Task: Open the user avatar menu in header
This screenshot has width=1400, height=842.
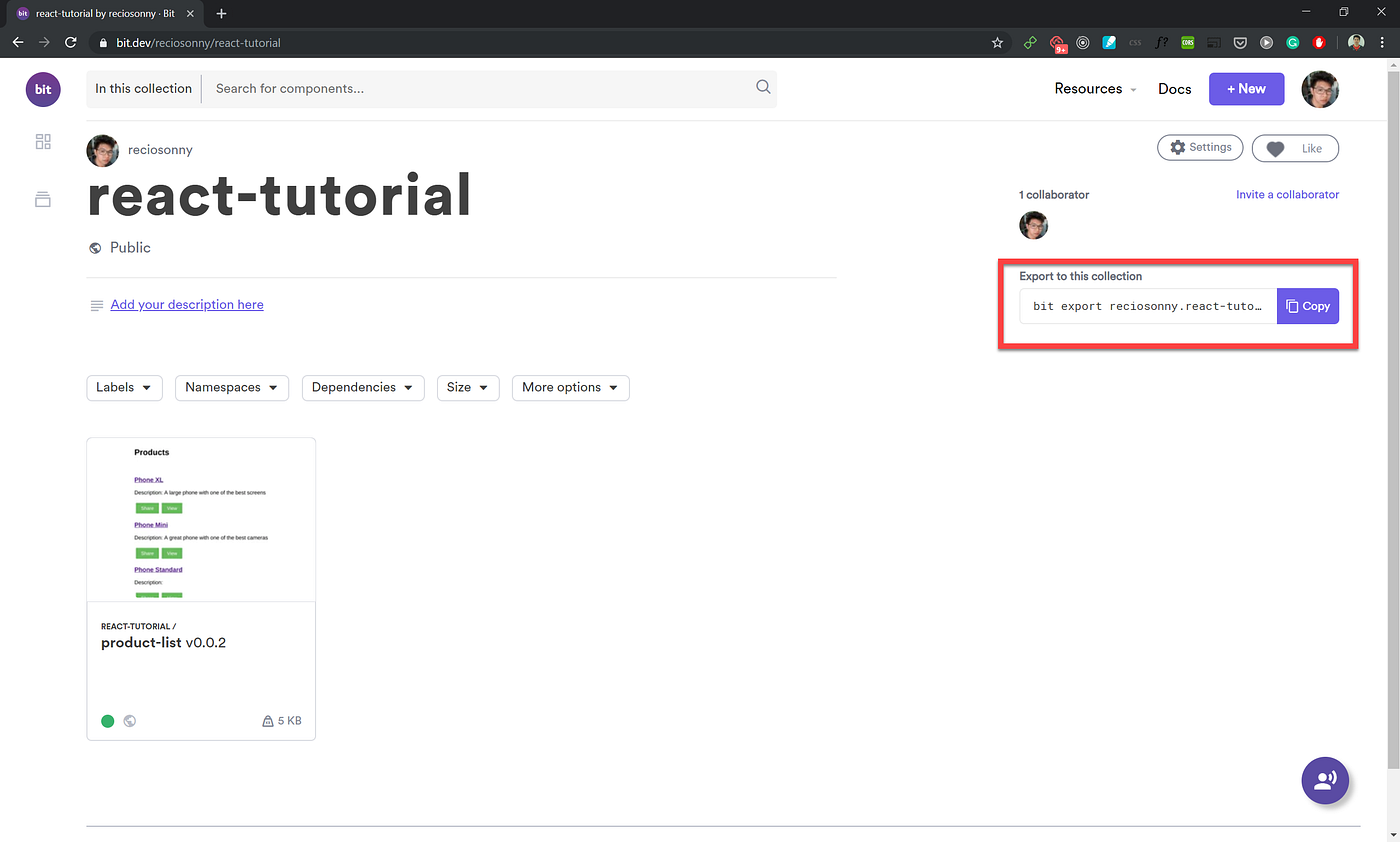Action: [x=1320, y=89]
